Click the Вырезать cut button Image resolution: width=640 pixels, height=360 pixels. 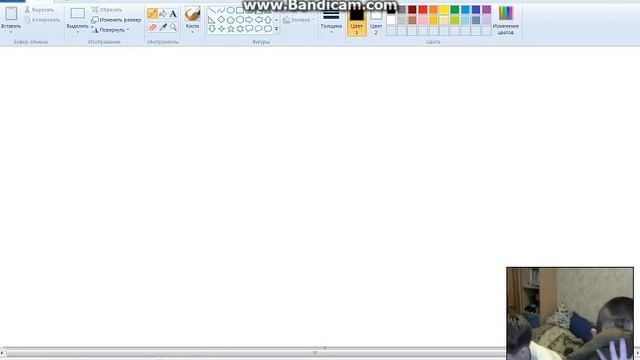[39, 10]
